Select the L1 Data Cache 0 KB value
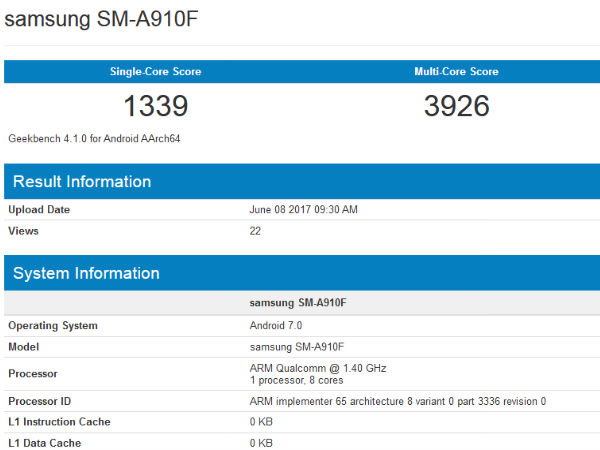The width and height of the screenshot is (600, 450). click(261, 443)
